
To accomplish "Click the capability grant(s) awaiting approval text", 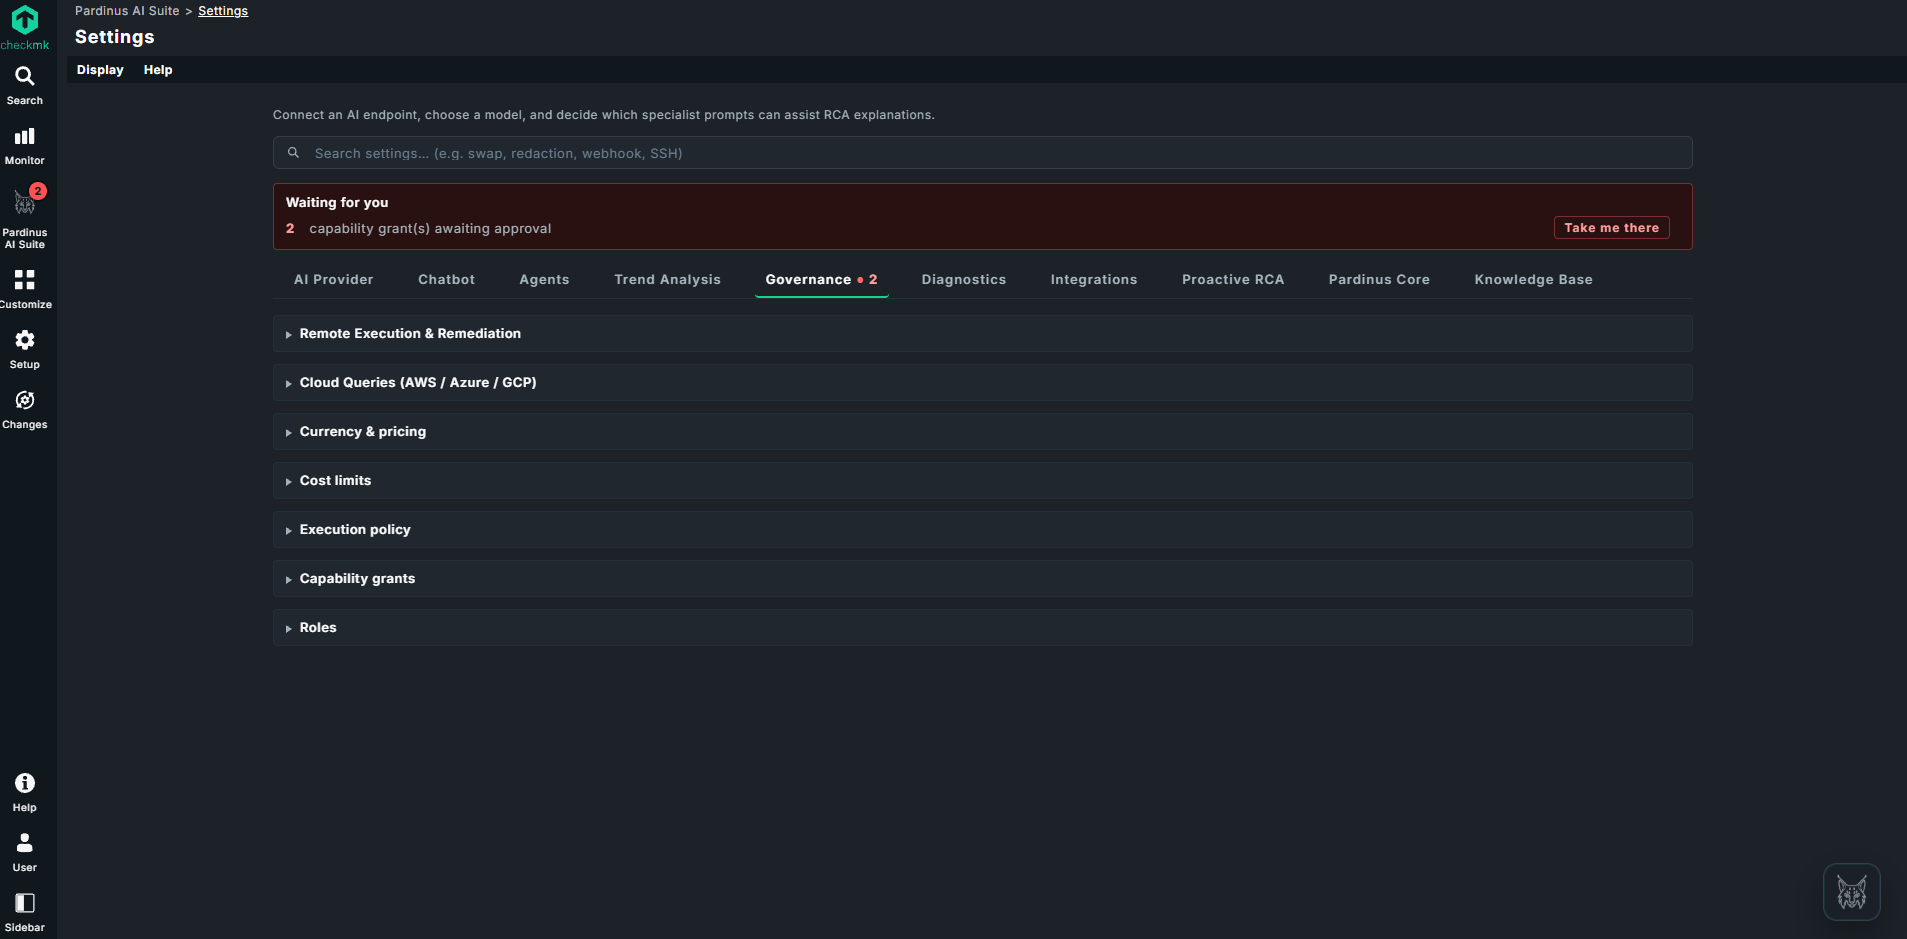I will pos(430,229).
